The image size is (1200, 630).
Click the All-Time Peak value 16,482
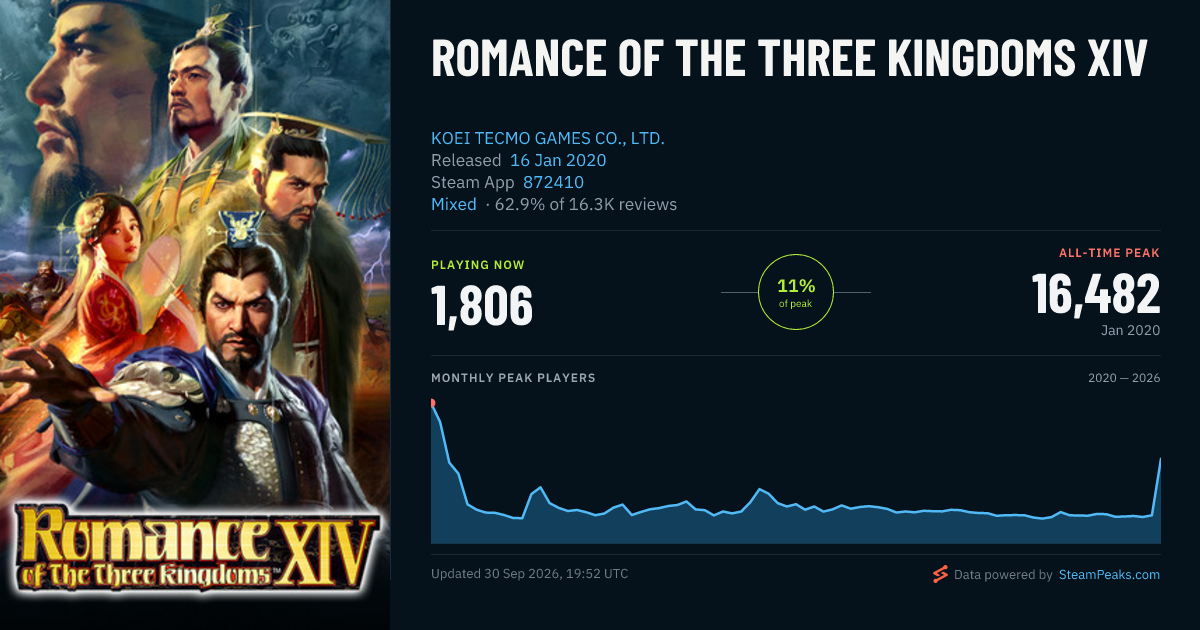tap(1096, 294)
